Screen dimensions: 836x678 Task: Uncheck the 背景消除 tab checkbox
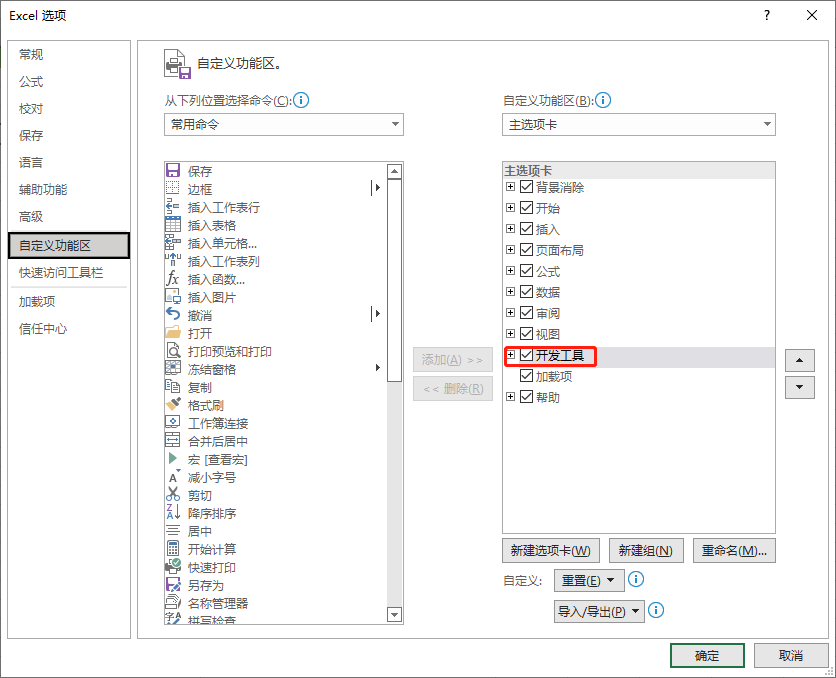[526, 187]
